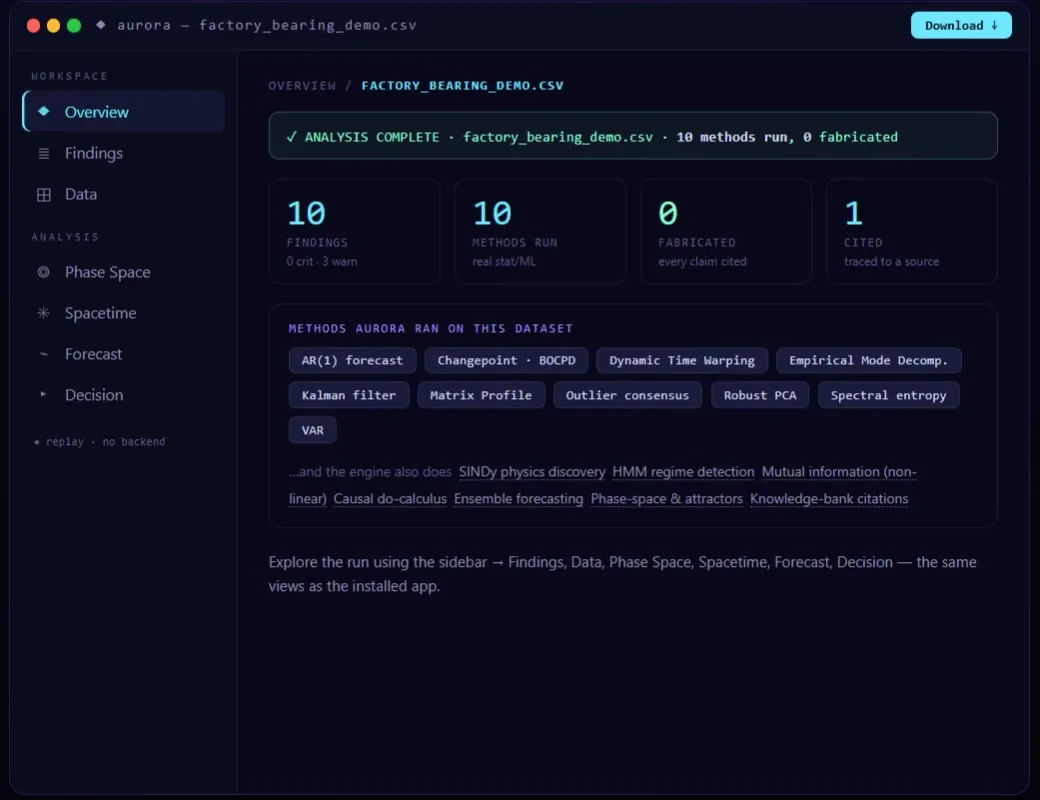The height and width of the screenshot is (800, 1040).
Task: Select the VAR method chip
Action: coord(312,430)
